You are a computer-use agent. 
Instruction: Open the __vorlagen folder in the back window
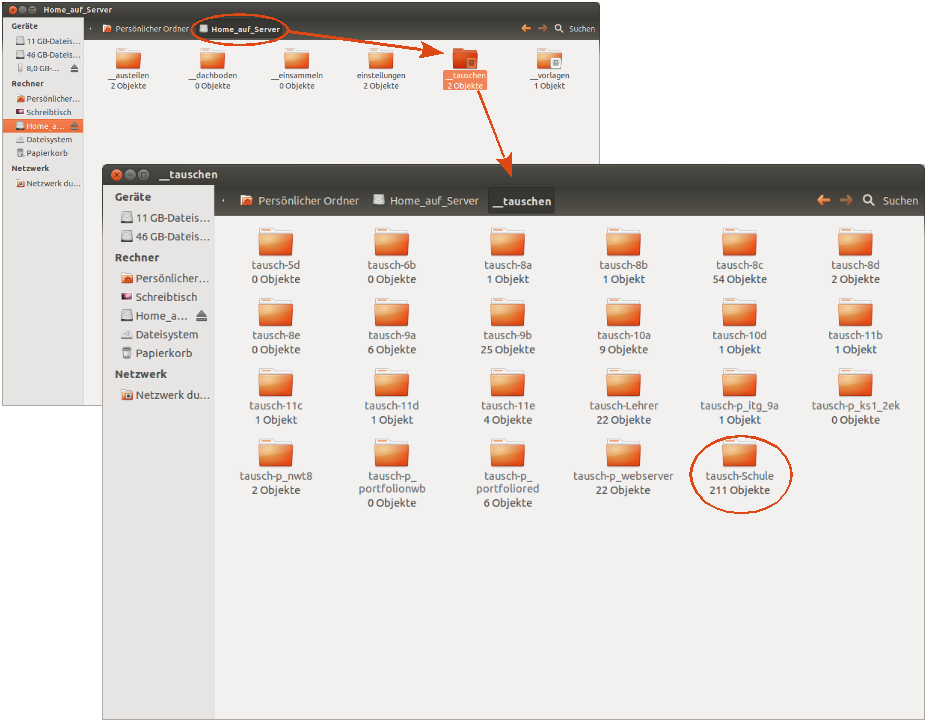(x=549, y=59)
